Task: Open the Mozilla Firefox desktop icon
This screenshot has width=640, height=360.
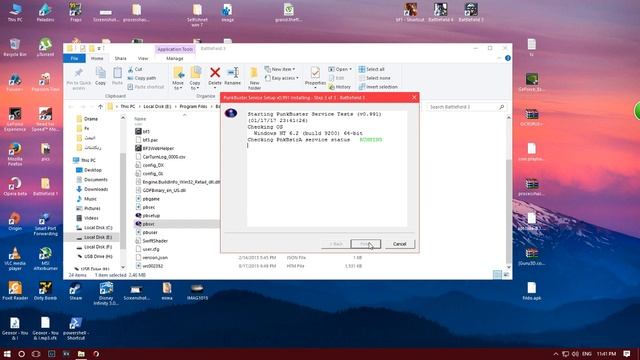Action: pyautogui.click(x=15, y=154)
